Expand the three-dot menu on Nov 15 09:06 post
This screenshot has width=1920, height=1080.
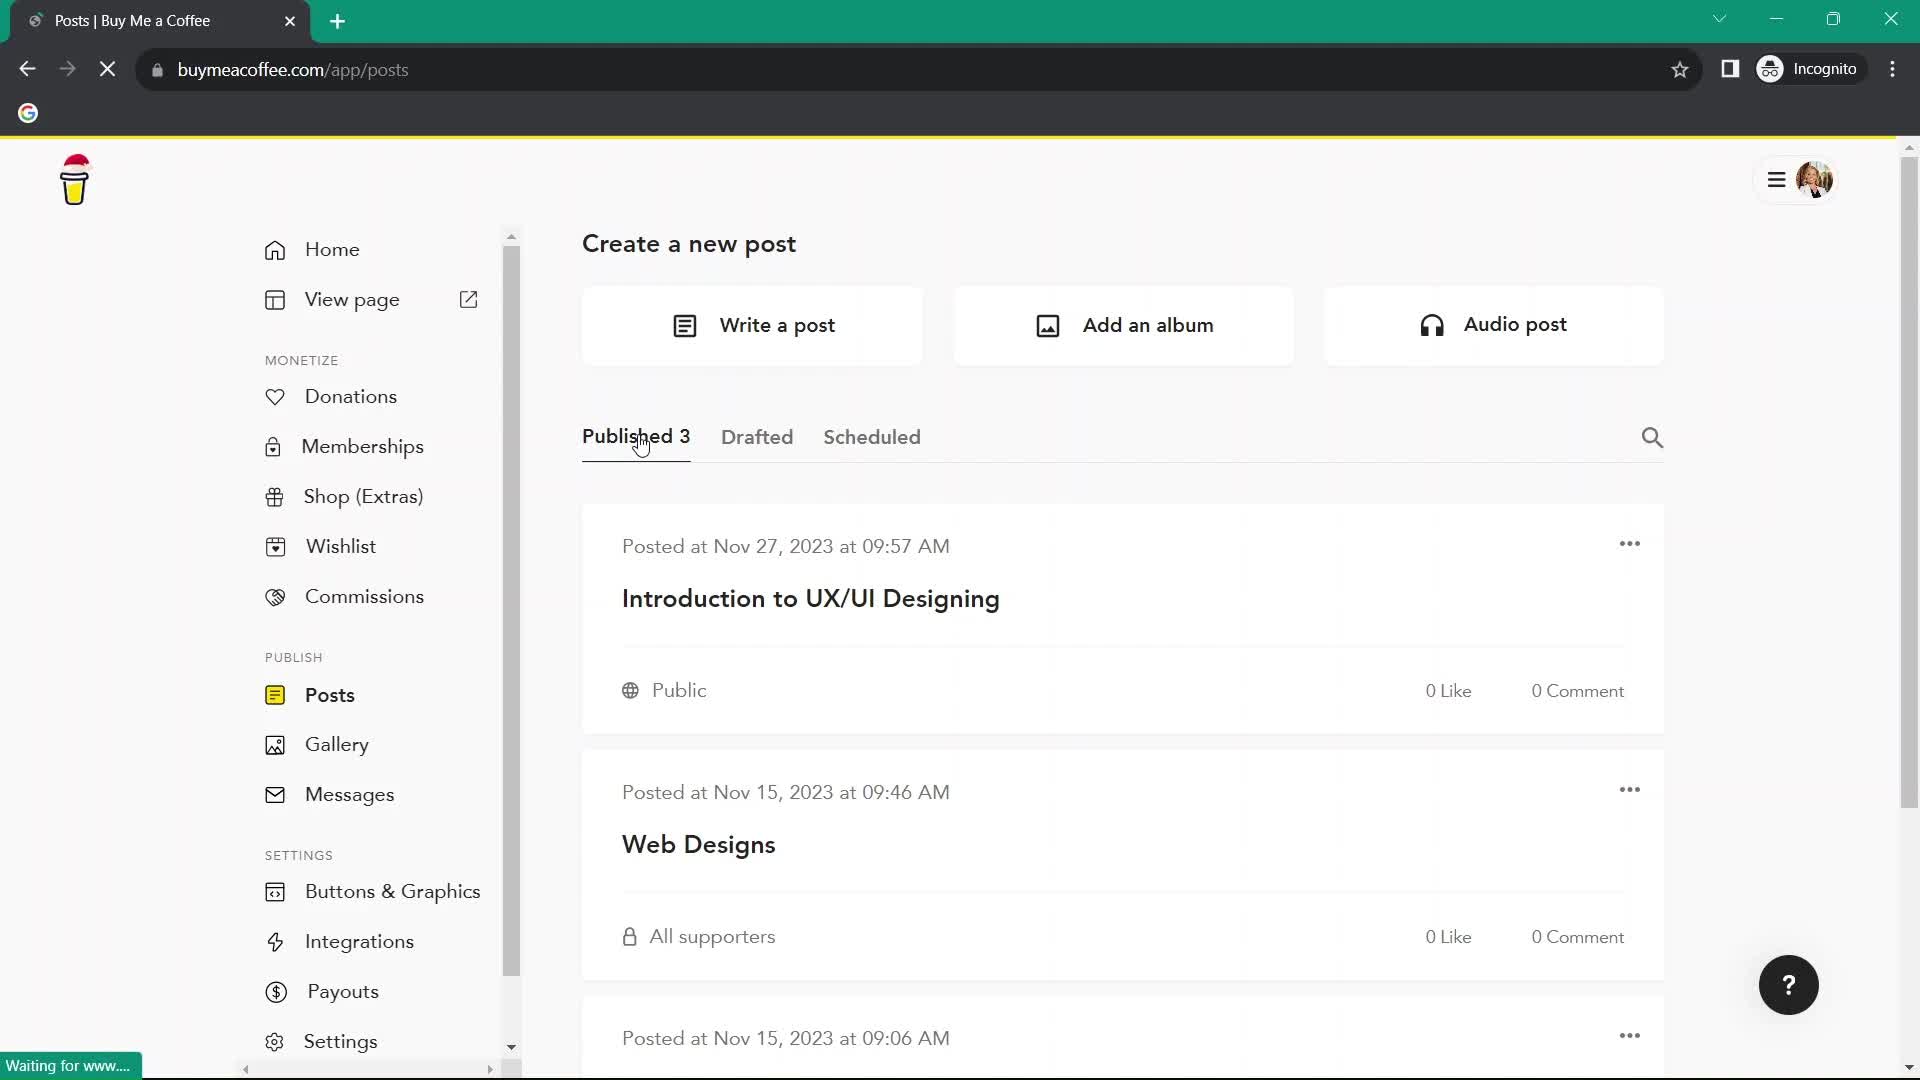[x=1630, y=1036]
